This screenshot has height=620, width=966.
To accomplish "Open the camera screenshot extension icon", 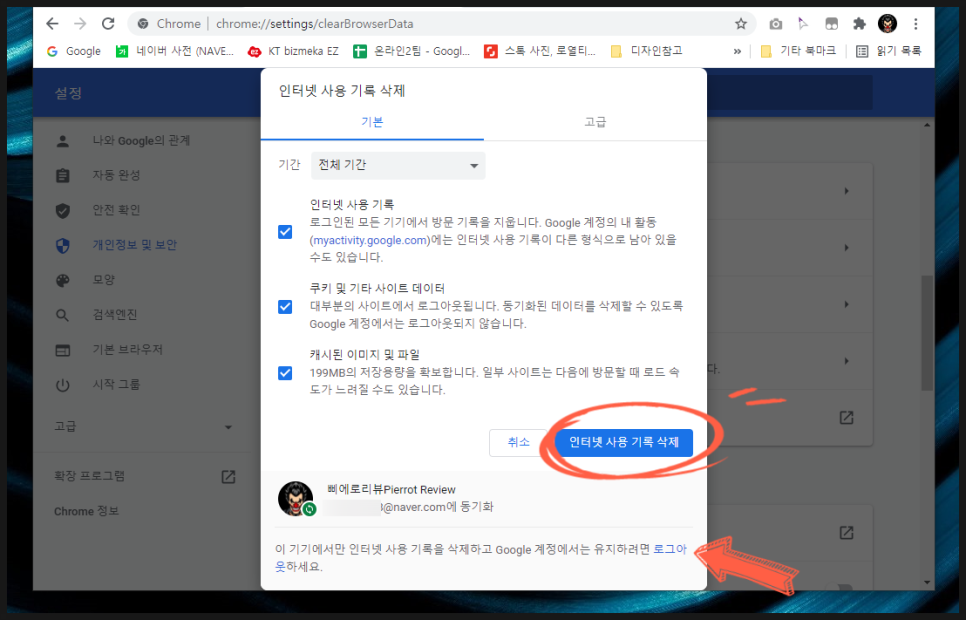I will (x=776, y=24).
